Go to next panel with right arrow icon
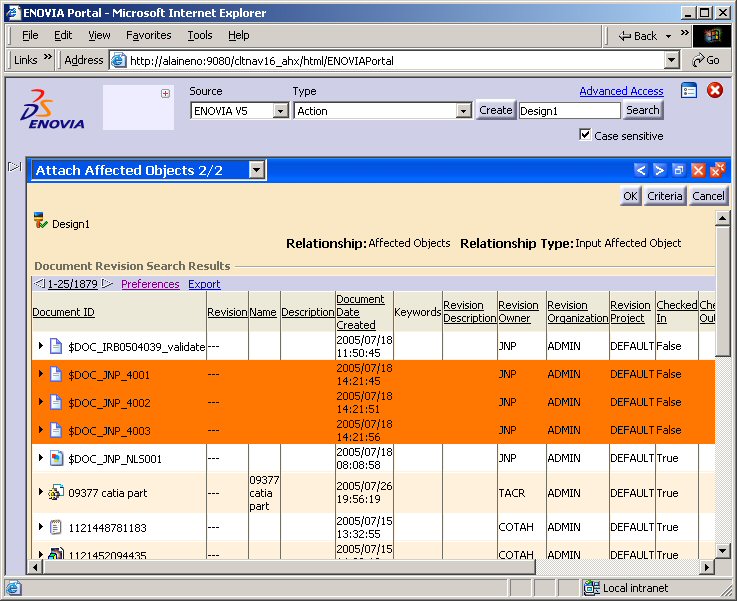 (659, 170)
